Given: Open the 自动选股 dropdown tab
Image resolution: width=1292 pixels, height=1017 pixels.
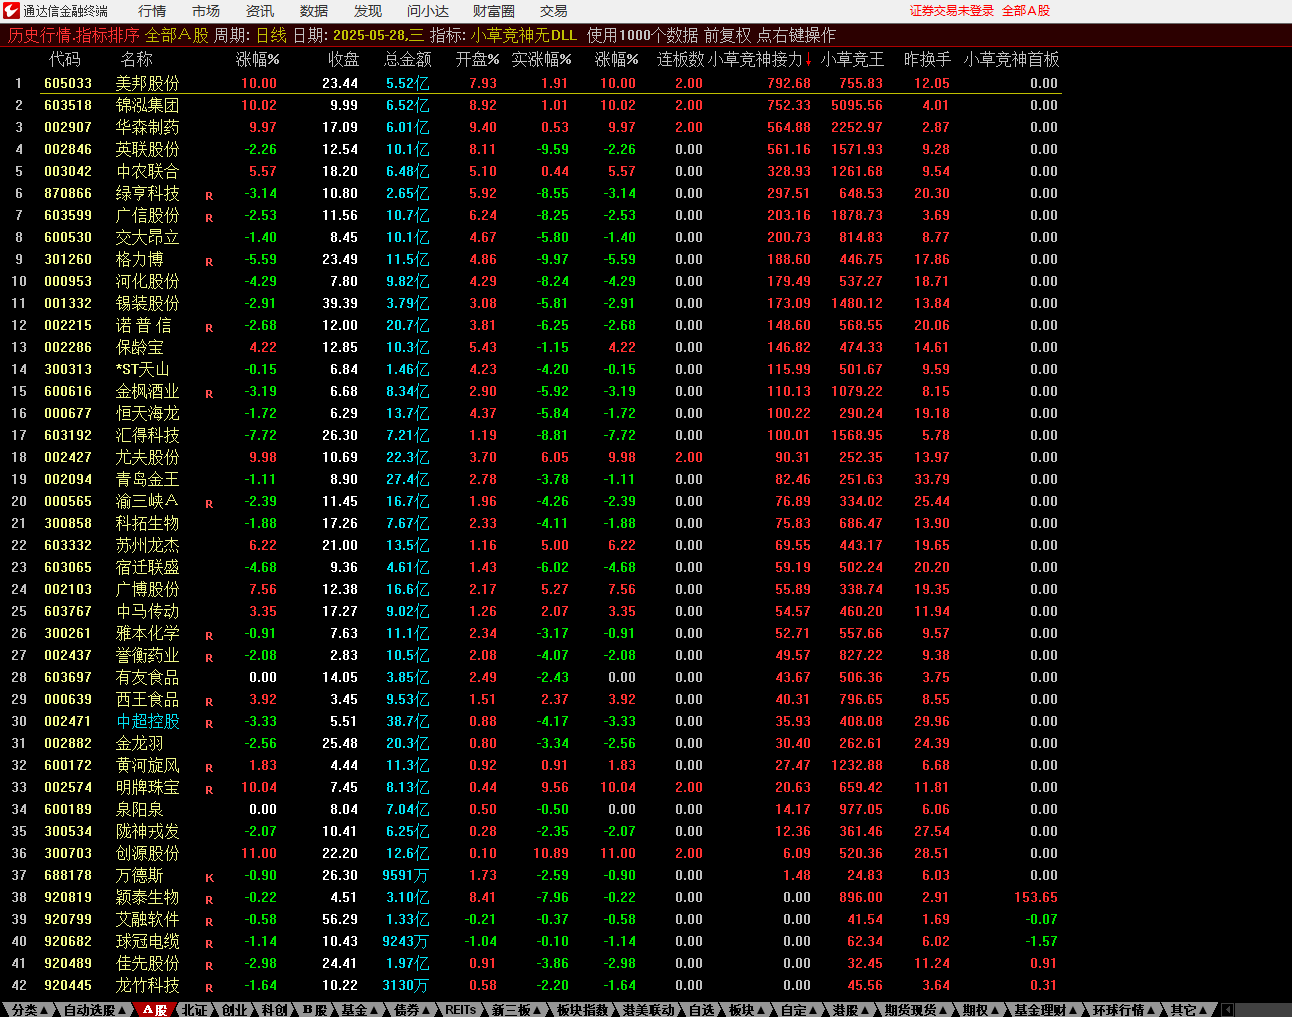Looking at the screenshot, I should tap(95, 1010).
